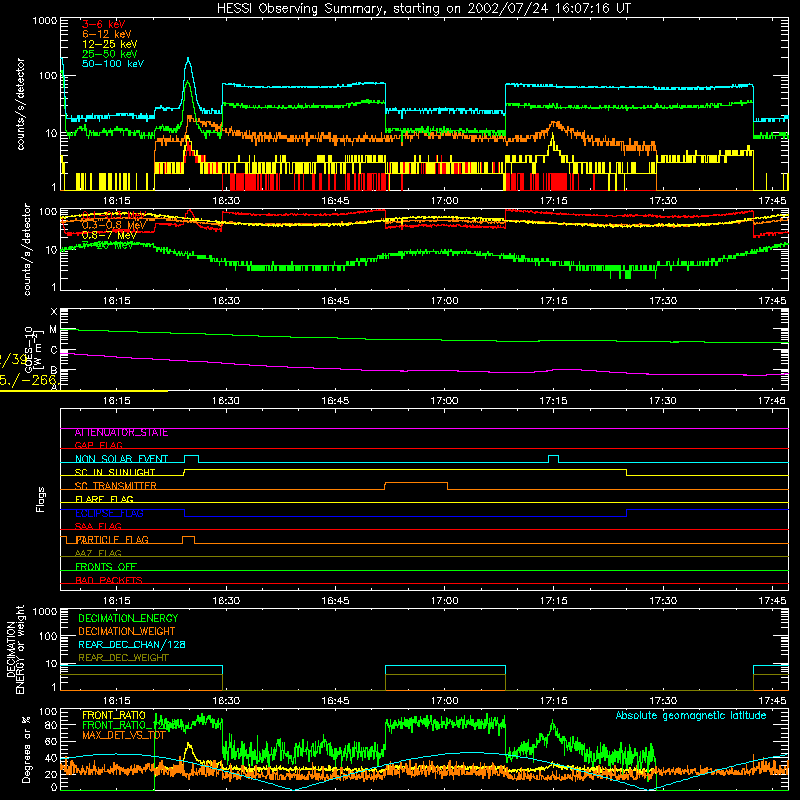Click the NON_SOLAR_EVENT flag label
800x800 pixels.
(121, 459)
